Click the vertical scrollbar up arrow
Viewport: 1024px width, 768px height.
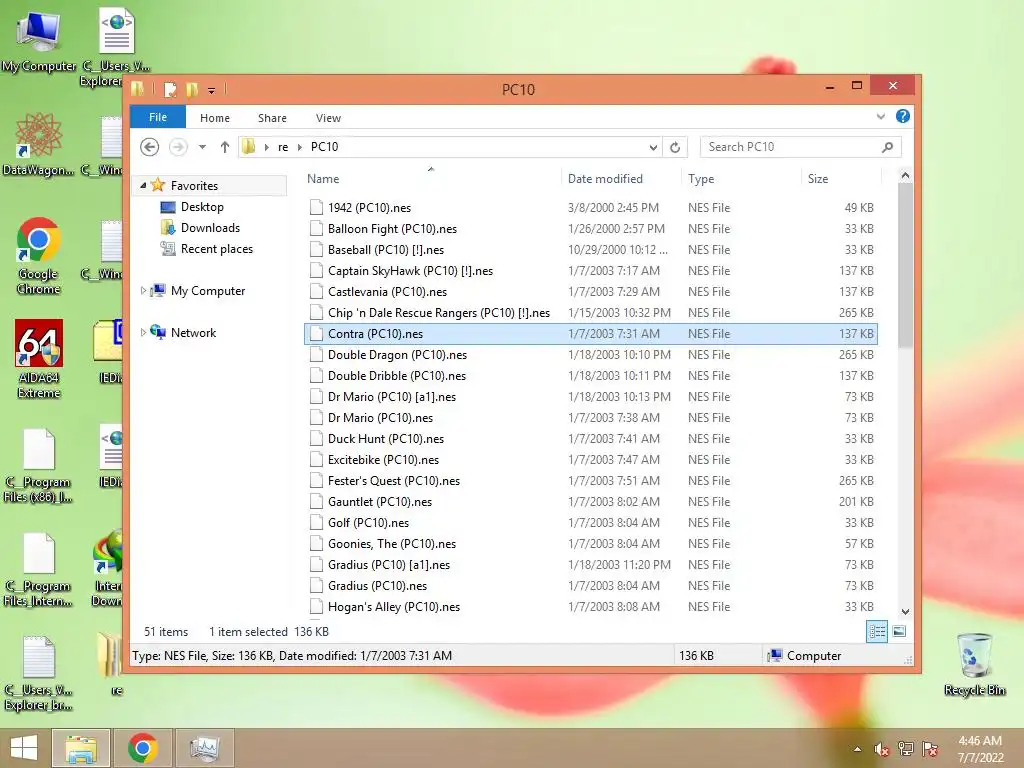[x=905, y=175]
